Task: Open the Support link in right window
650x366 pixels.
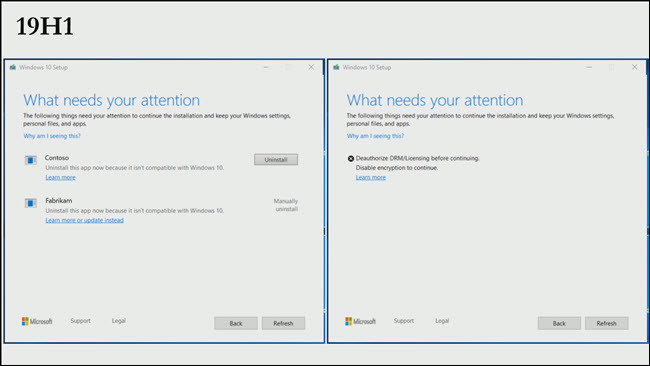Action: [404, 321]
